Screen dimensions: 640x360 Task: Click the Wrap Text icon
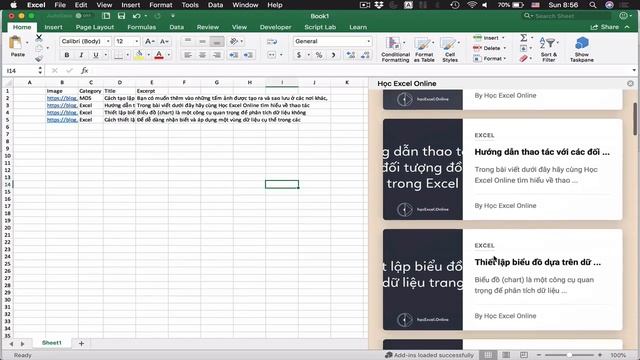coord(272,41)
